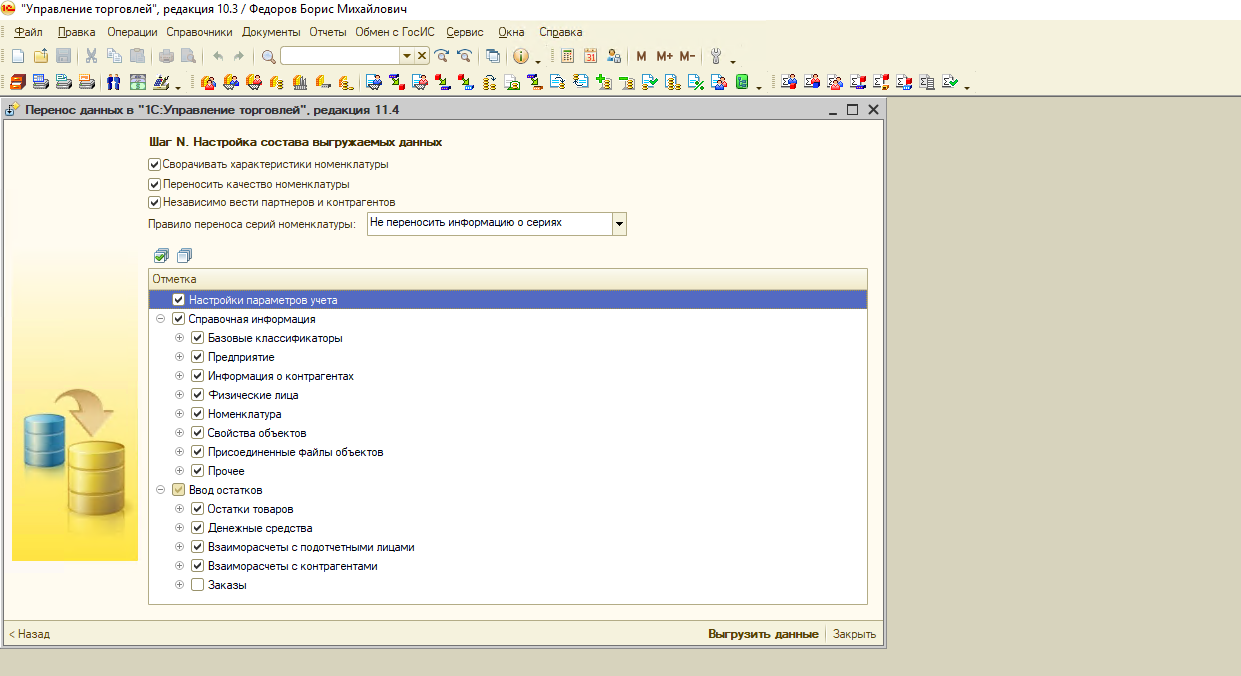Viewport: 1241px width, 676px height.
Task: Toggle 'Ввод остатков' checkbox
Action: click(179, 490)
